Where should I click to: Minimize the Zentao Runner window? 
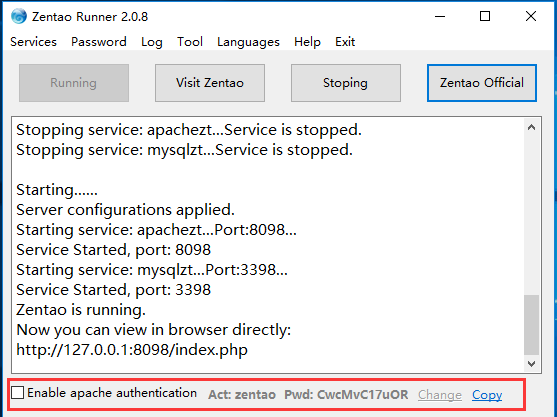pyautogui.click(x=440, y=16)
